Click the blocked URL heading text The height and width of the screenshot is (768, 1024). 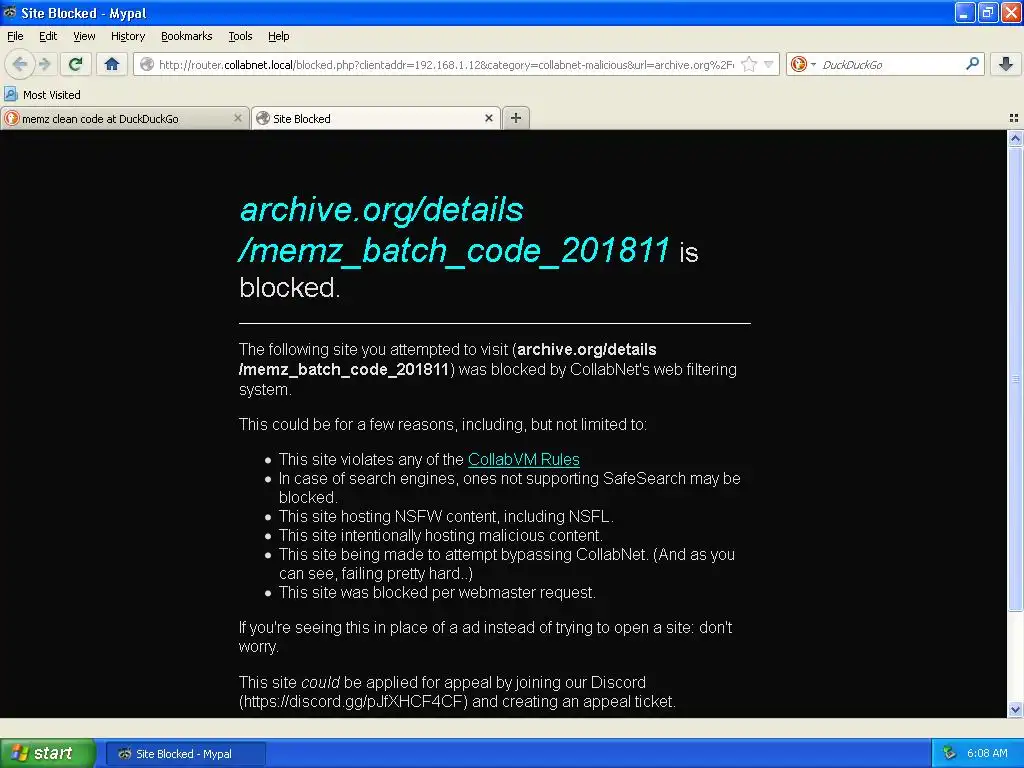click(455, 229)
